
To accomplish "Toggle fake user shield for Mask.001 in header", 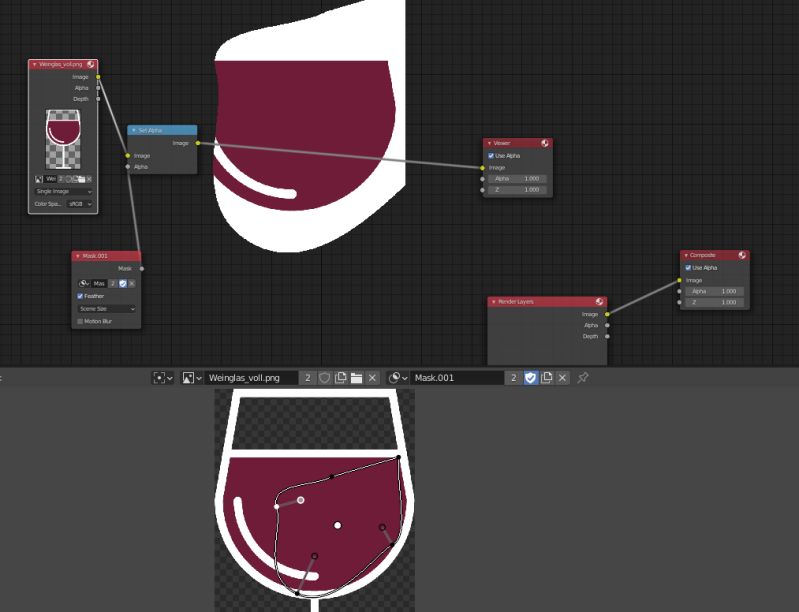I will tap(530, 378).
